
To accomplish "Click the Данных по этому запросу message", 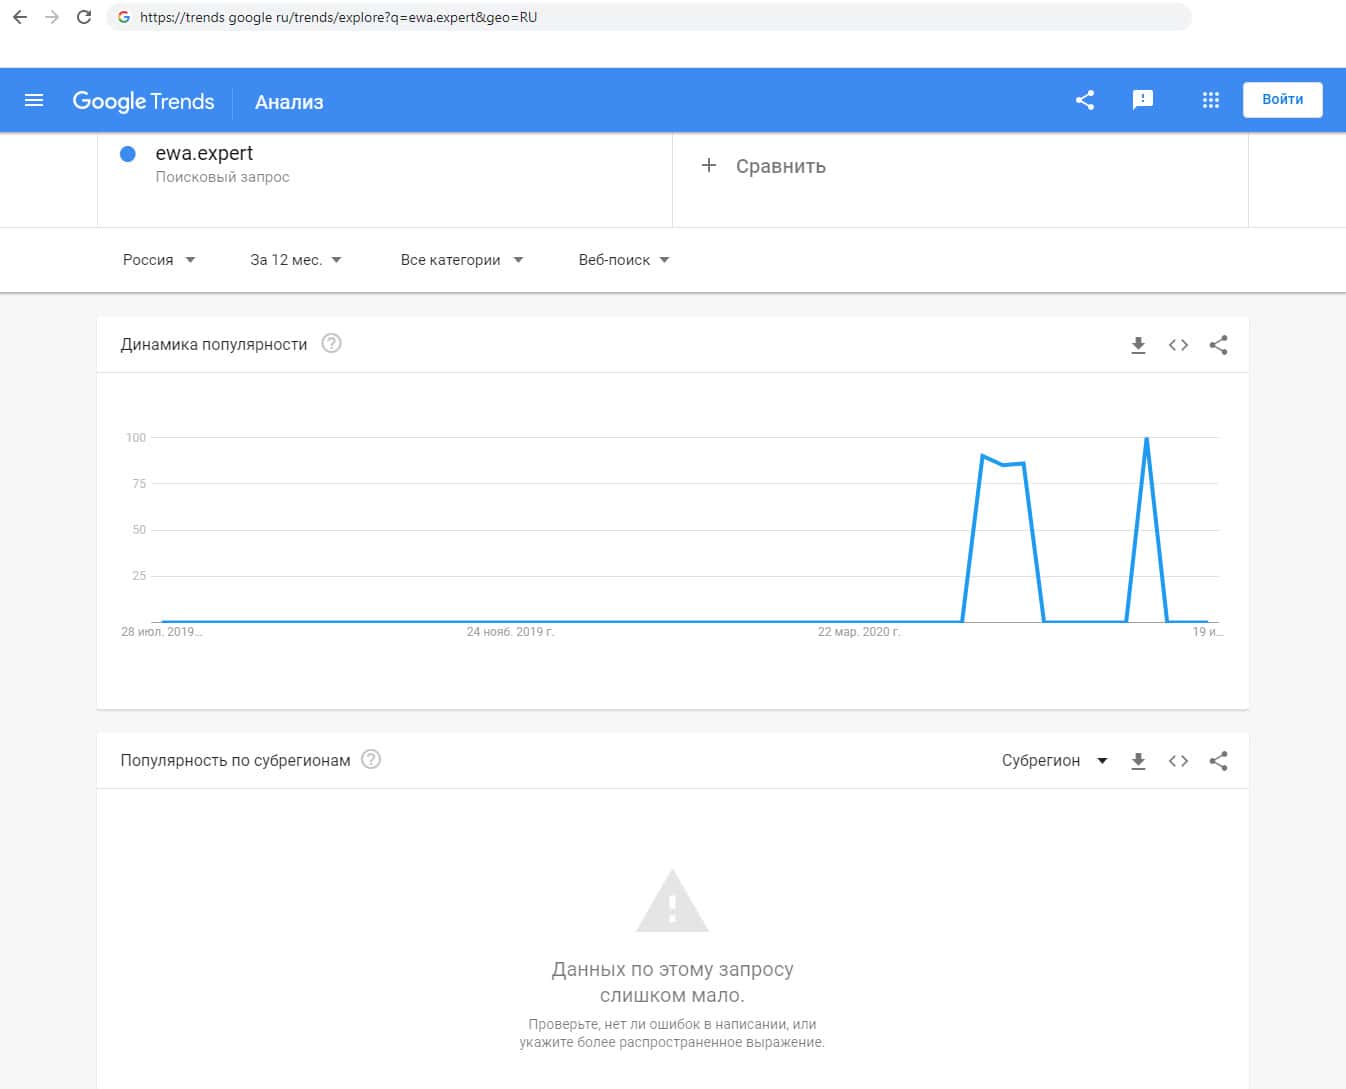I will (672, 982).
